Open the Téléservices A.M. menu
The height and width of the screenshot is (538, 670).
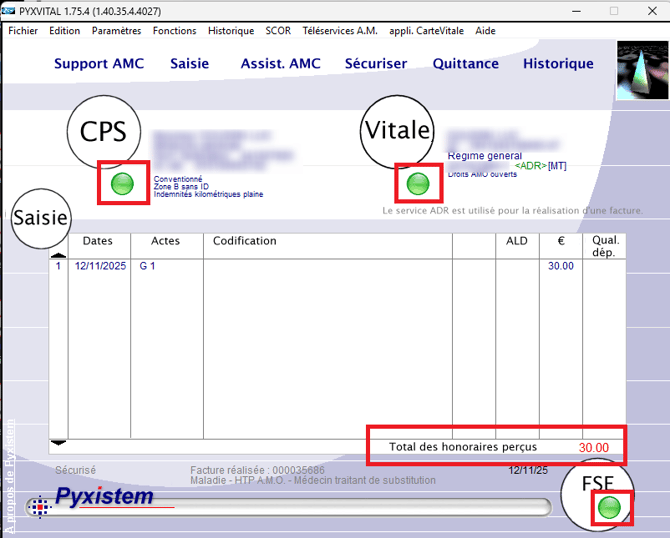pyautogui.click(x=339, y=31)
